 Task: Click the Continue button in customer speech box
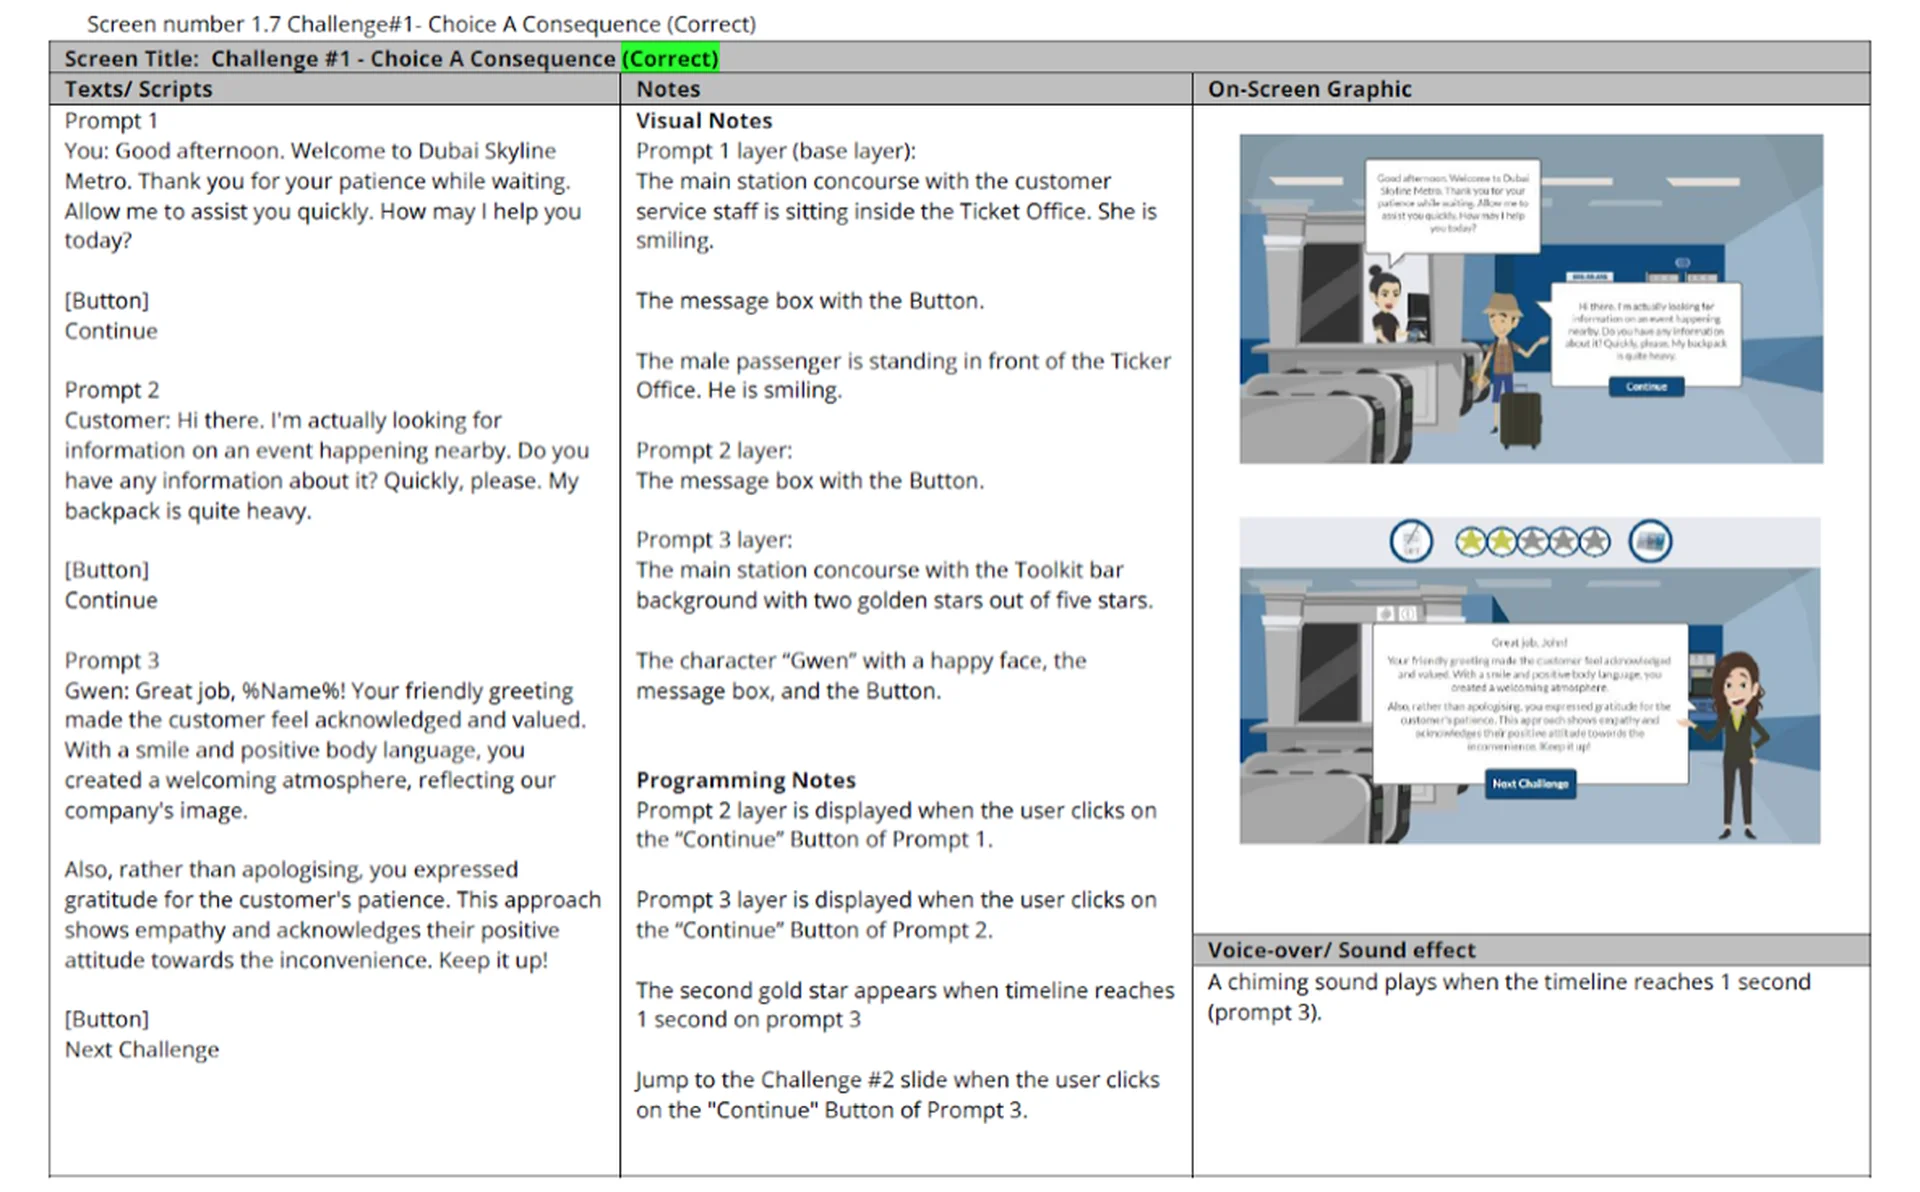point(1646,386)
